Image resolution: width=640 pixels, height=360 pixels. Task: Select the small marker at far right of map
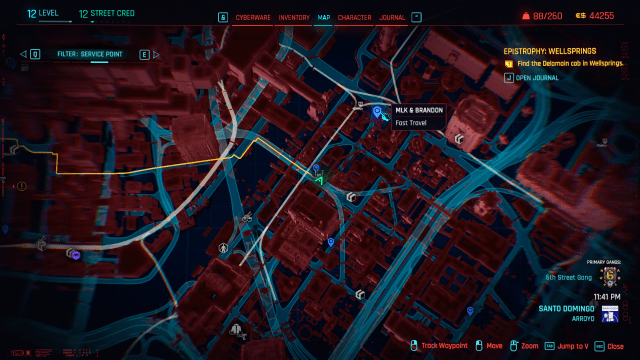click(x=604, y=143)
